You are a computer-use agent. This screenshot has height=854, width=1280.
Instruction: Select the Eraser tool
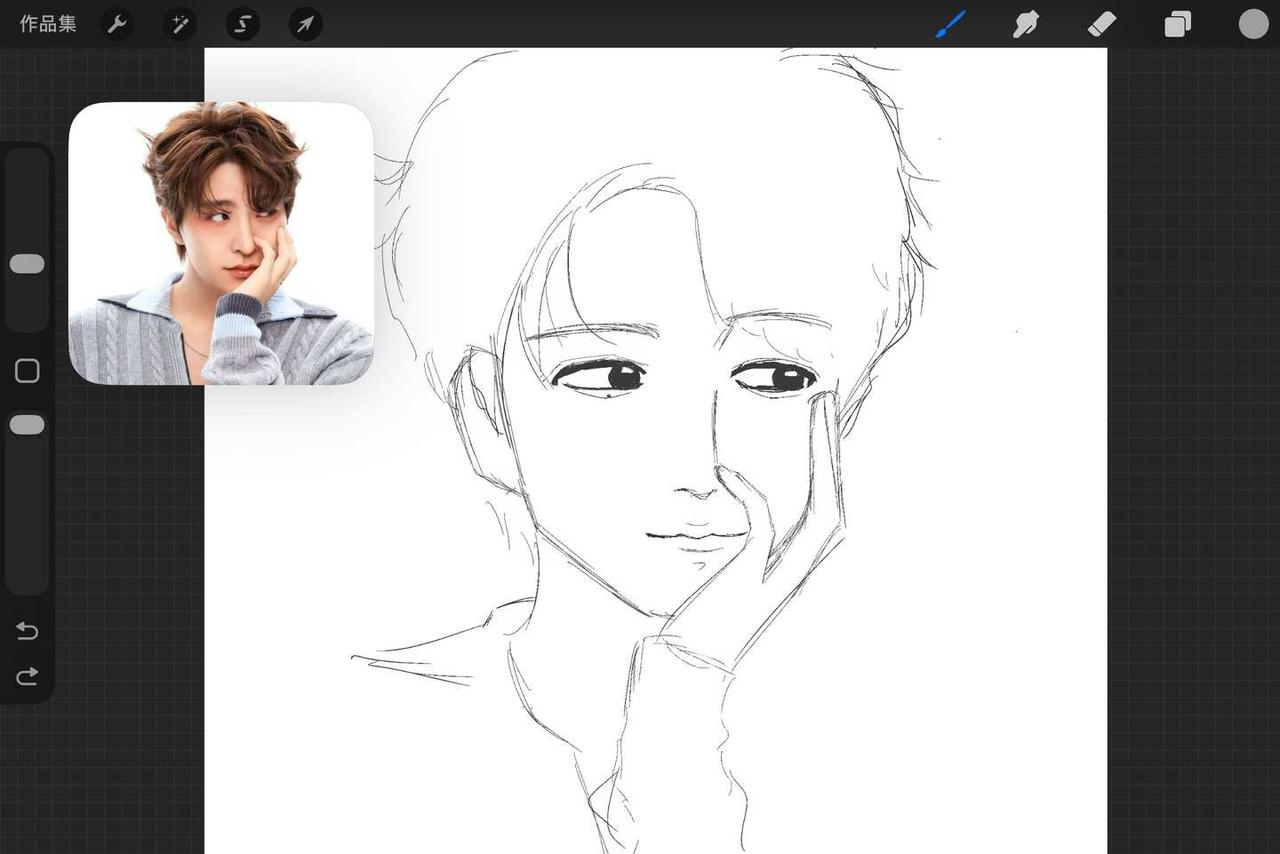point(1101,24)
